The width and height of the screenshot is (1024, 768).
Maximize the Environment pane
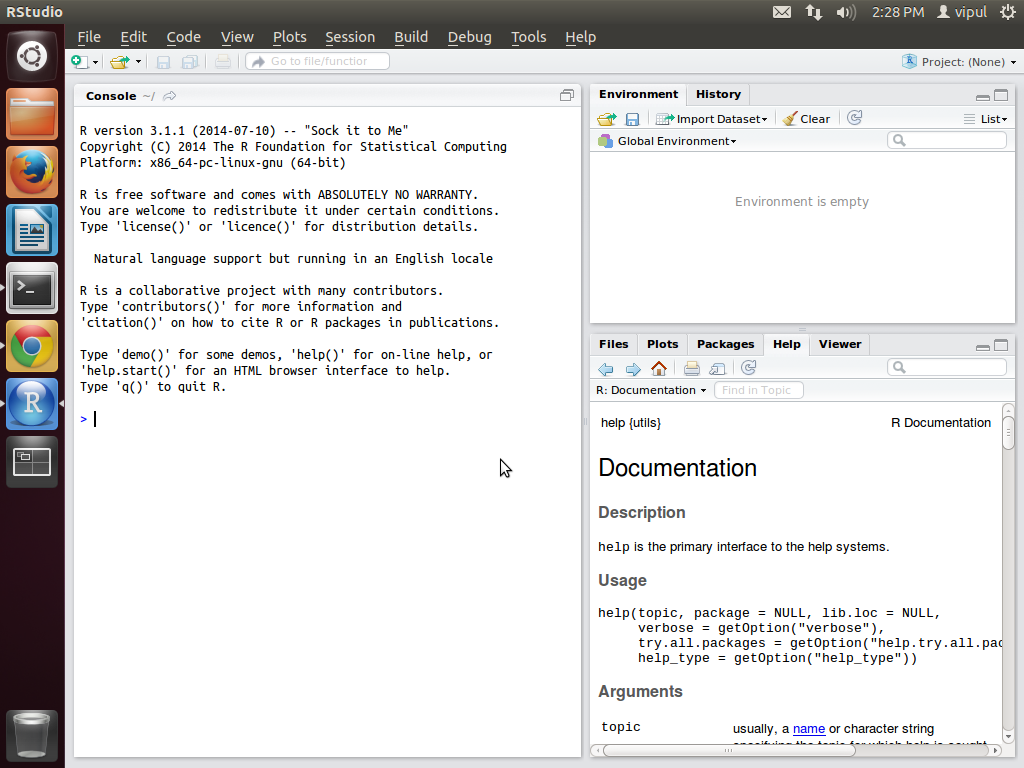pos(1000,95)
